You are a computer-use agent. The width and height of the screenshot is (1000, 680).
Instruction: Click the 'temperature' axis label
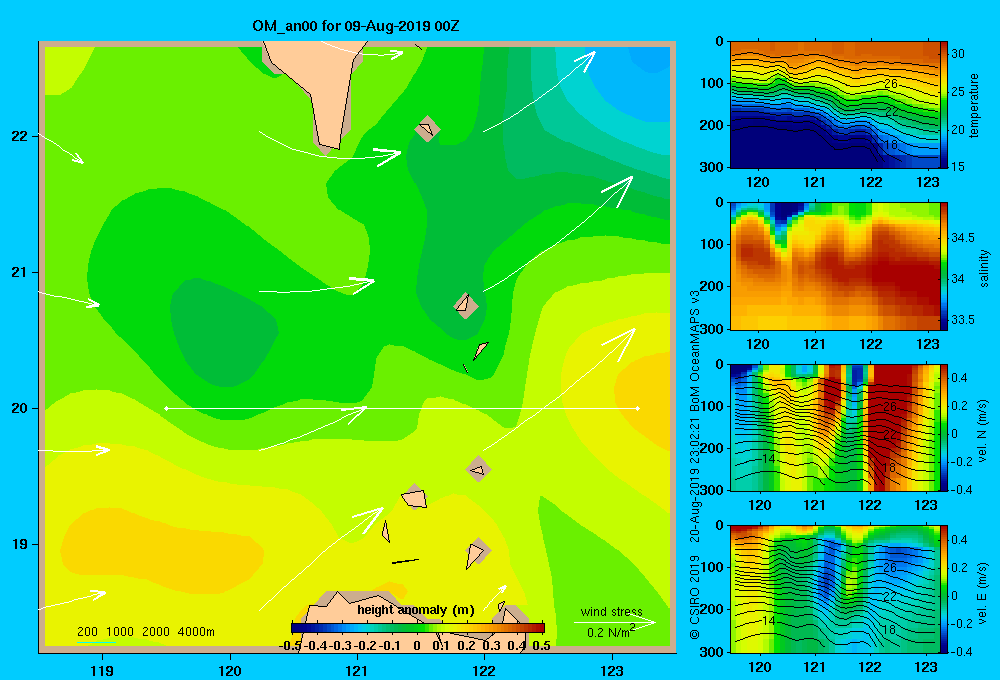point(974,106)
